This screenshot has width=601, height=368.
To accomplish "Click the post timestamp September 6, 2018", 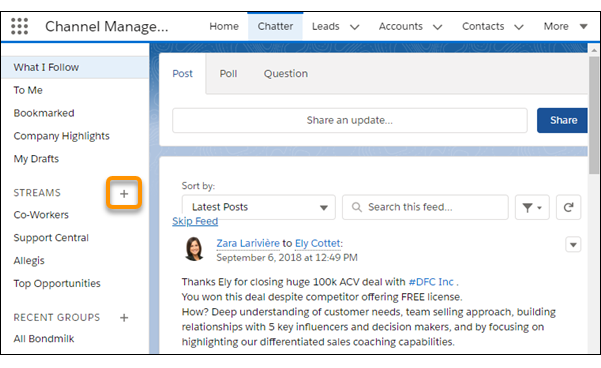I will pos(287,258).
